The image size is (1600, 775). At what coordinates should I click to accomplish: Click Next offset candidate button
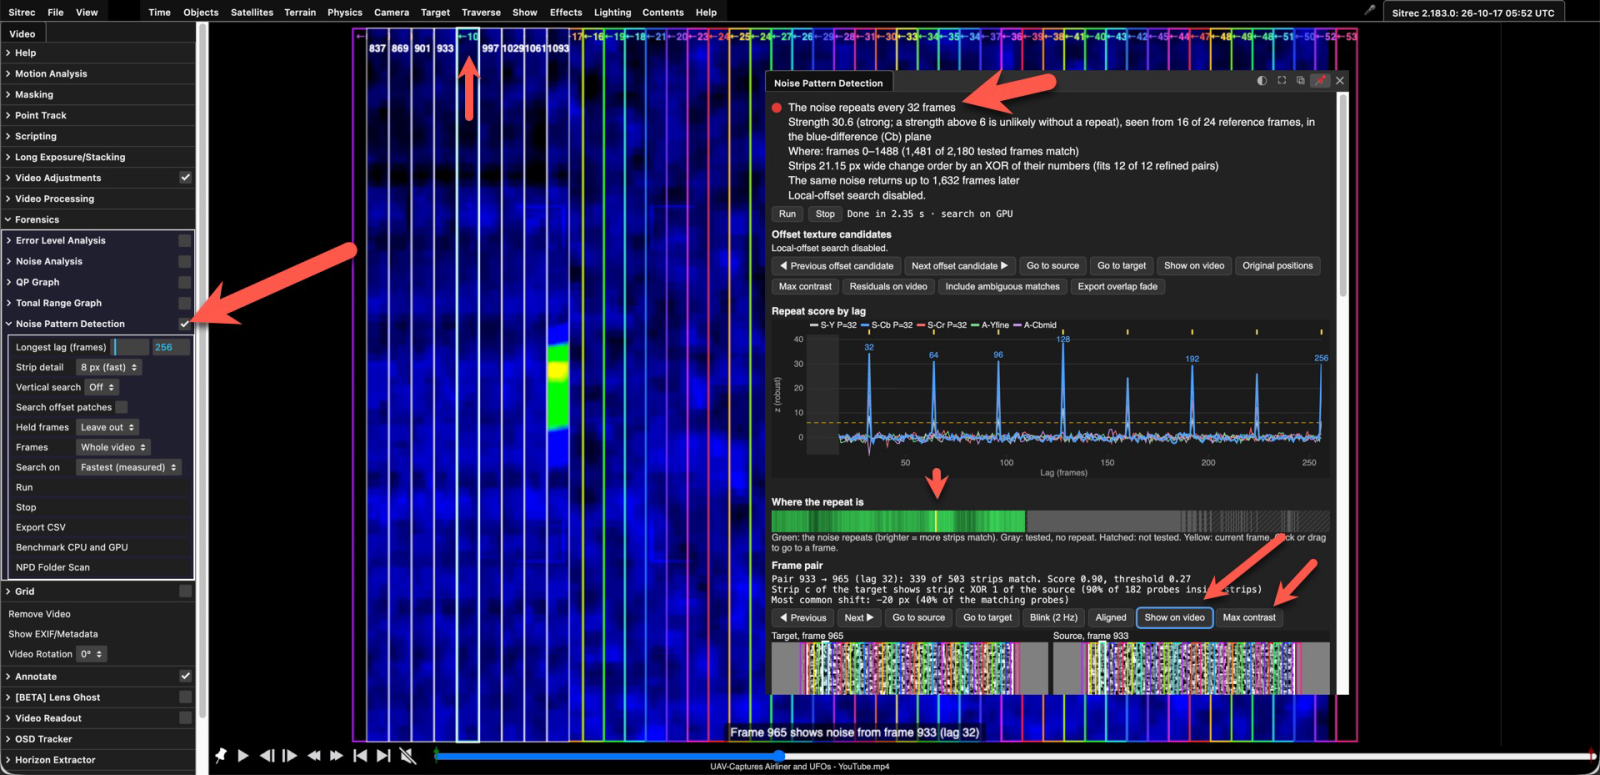click(959, 266)
